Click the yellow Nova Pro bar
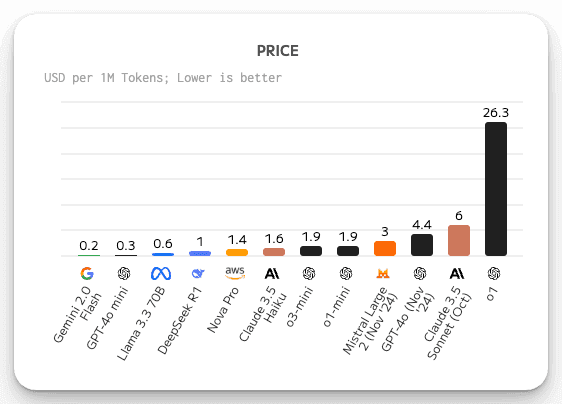The height and width of the screenshot is (404, 562). pyautogui.click(x=237, y=252)
